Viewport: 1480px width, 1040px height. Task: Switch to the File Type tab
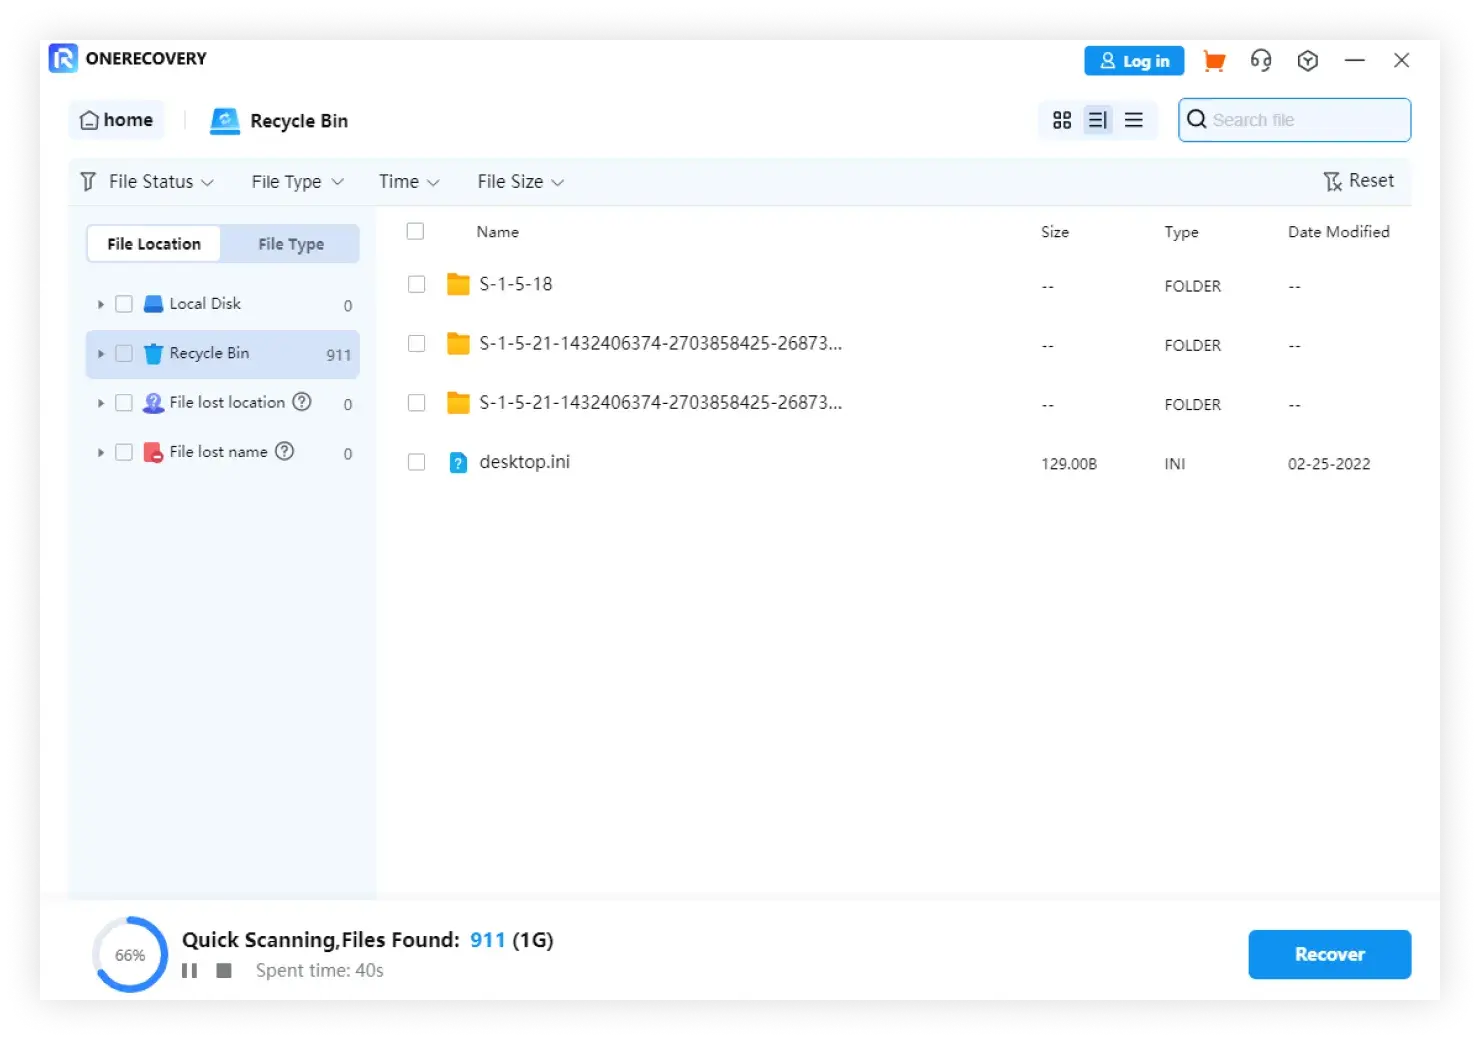(x=291, y=244)
